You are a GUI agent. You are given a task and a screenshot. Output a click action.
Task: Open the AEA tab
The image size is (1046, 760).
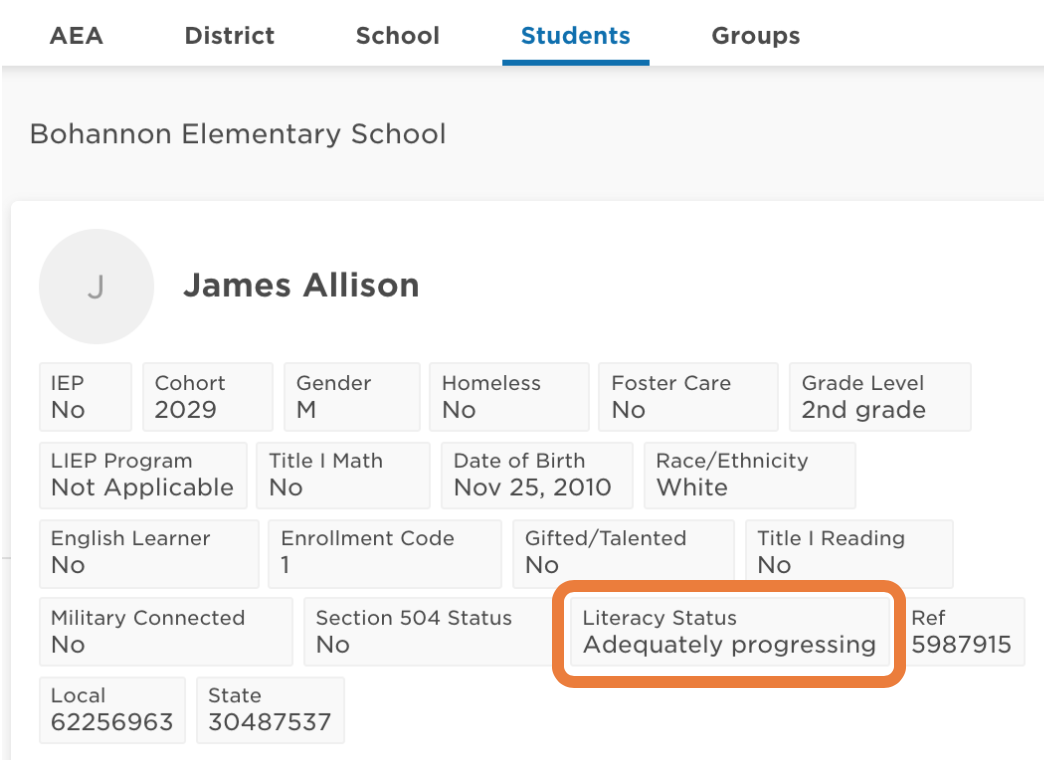click(76, 36)
